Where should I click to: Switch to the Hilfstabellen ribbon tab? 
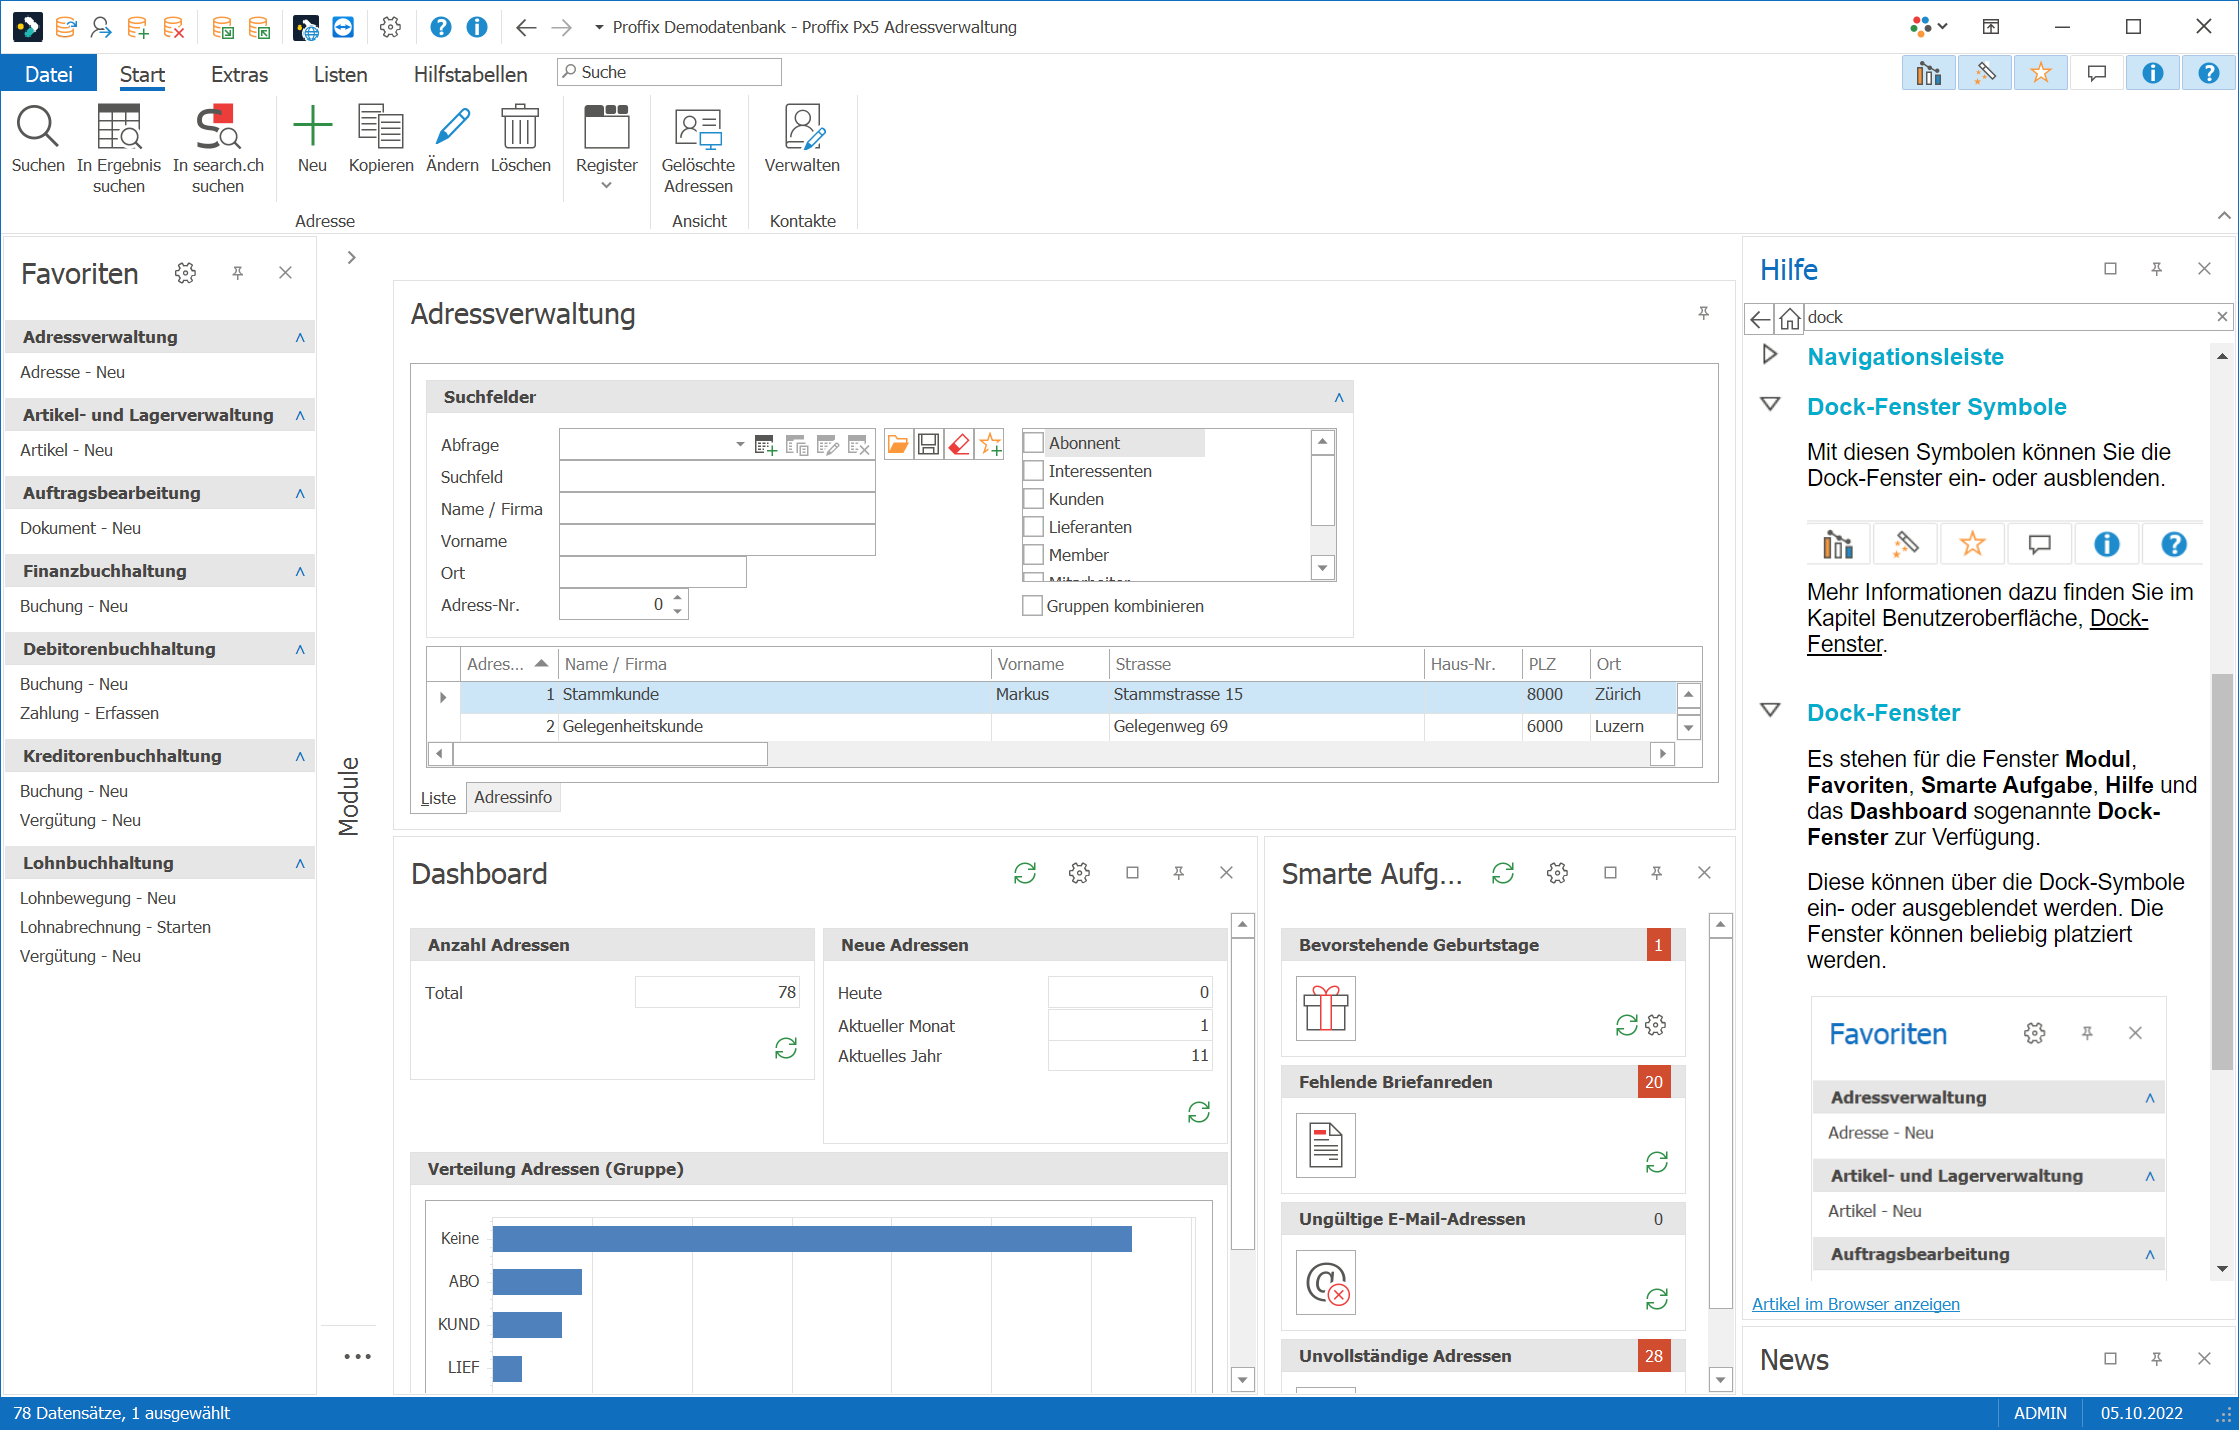470,74
